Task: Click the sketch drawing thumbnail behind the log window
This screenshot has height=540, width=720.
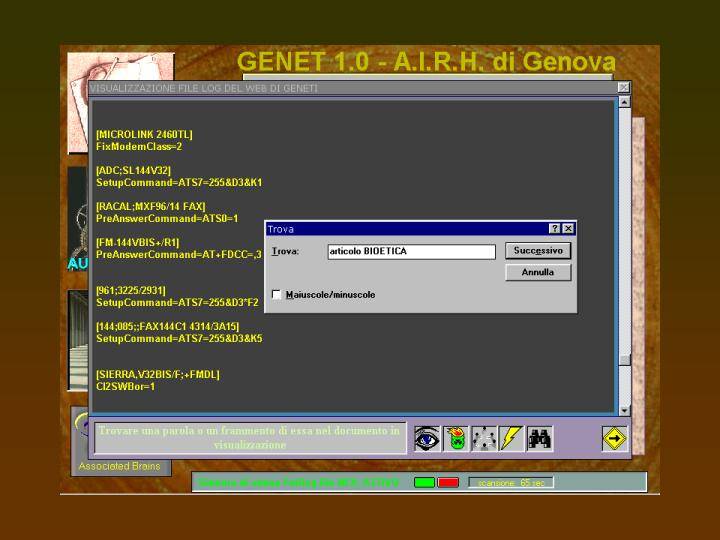Action: click(121, 67)
